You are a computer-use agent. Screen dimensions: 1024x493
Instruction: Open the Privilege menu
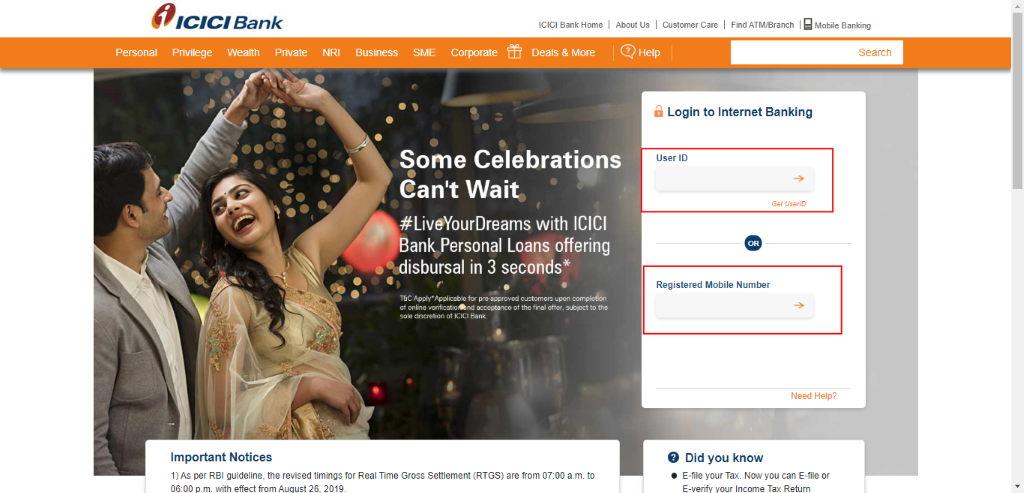[x=192, y=53]
